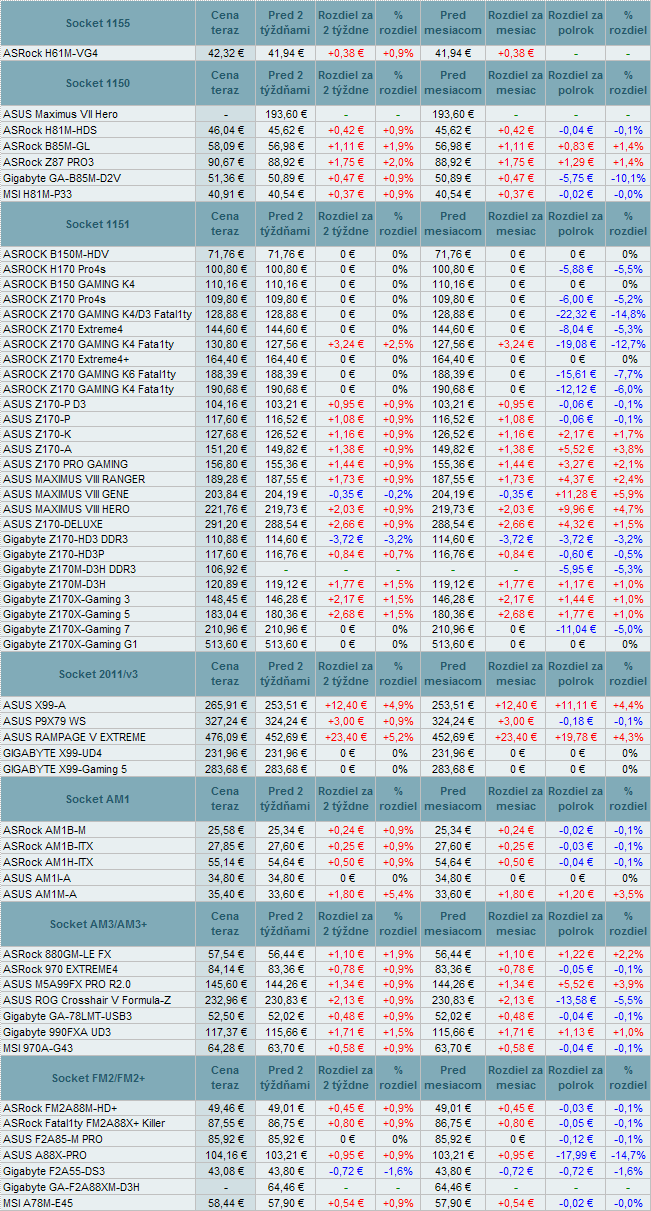Select ASUS ROG Crosshair V Formula-Z name
The width and height of the screenshot is (651, 1211).
[87, 1001]
